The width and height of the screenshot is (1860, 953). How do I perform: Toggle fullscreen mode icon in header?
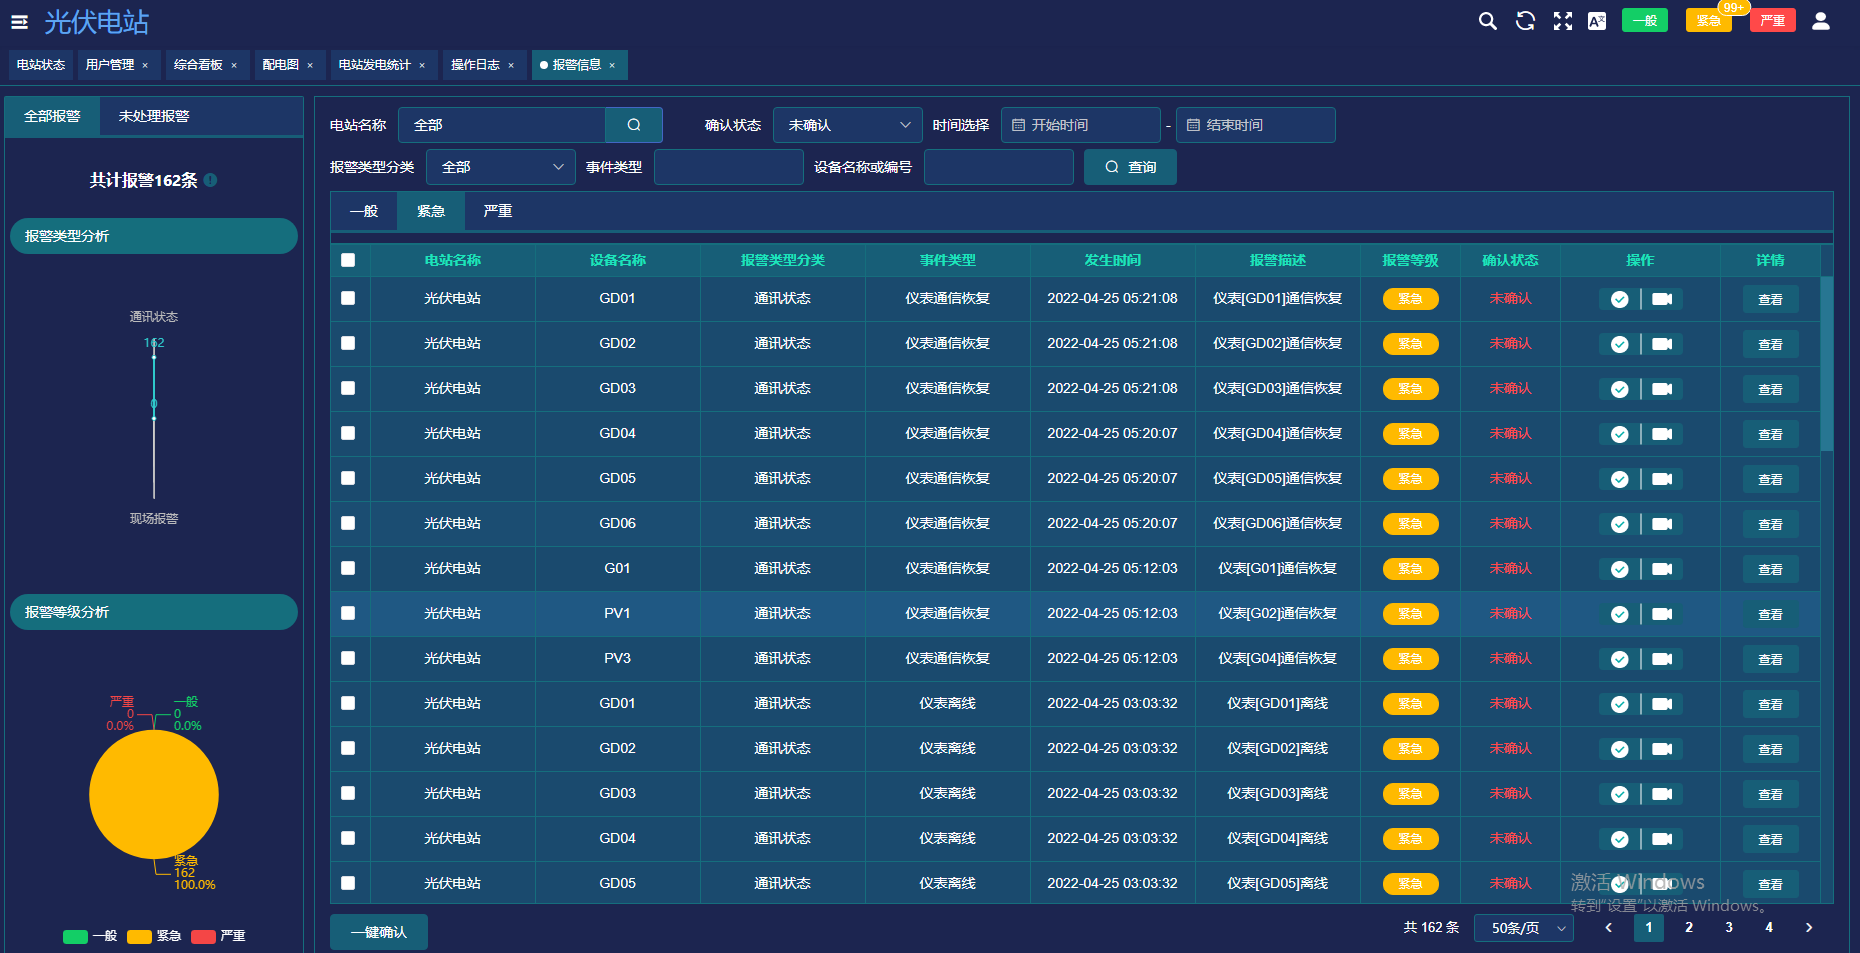1563,21
